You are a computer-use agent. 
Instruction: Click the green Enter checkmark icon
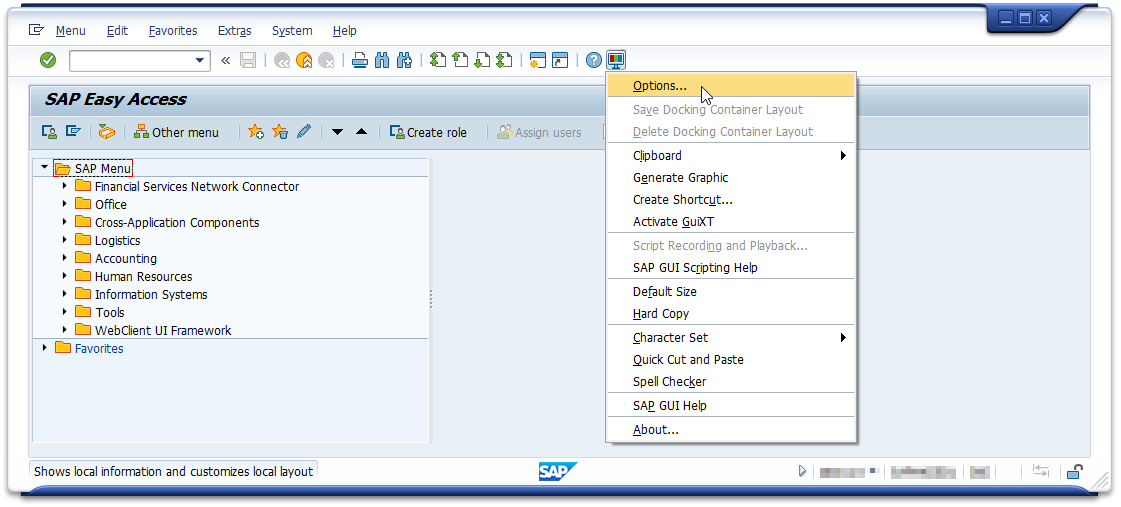[x=48, y=61]
